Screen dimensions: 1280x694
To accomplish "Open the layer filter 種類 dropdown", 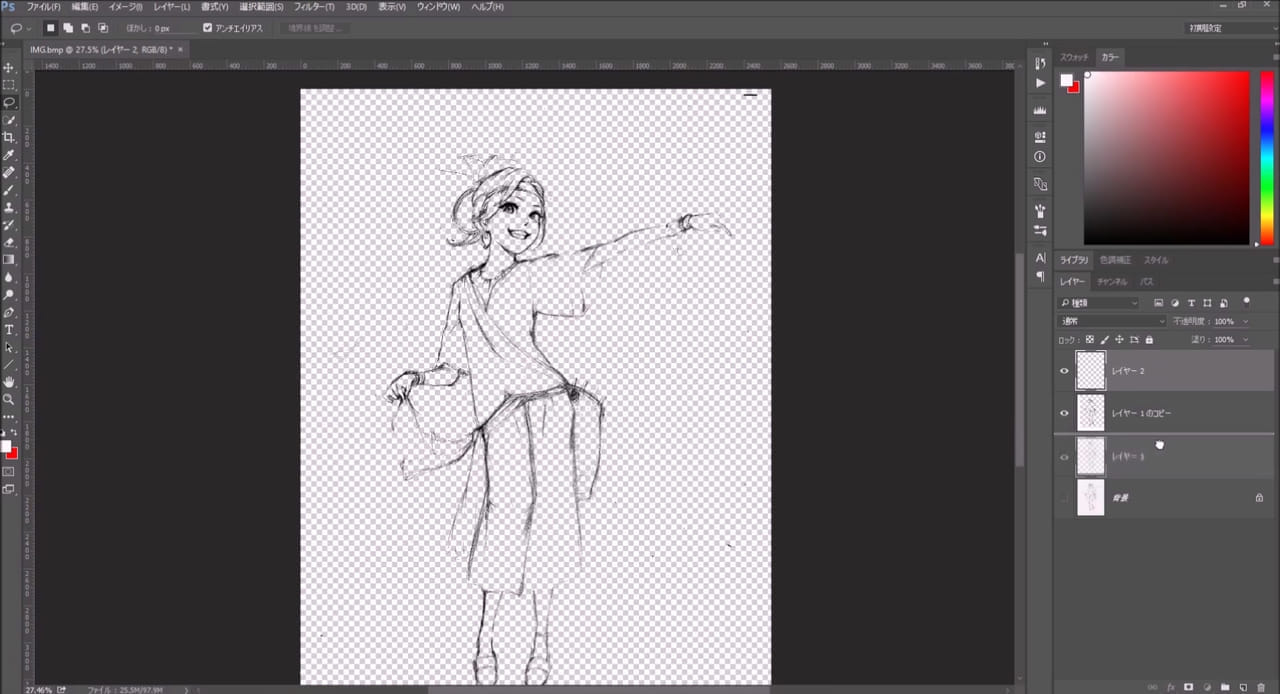I will tap(1100, 303).
